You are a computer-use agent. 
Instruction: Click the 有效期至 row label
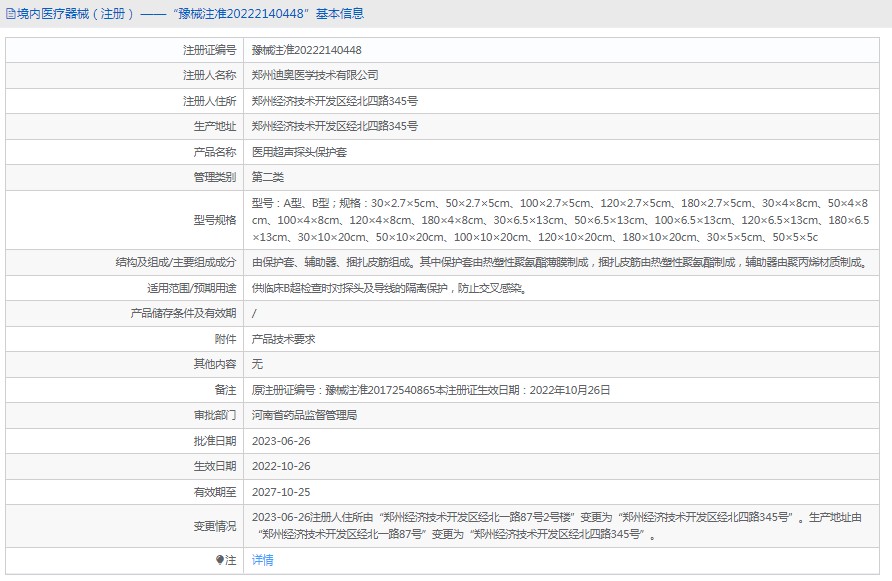pyautogui.click(x=214, y=492)
